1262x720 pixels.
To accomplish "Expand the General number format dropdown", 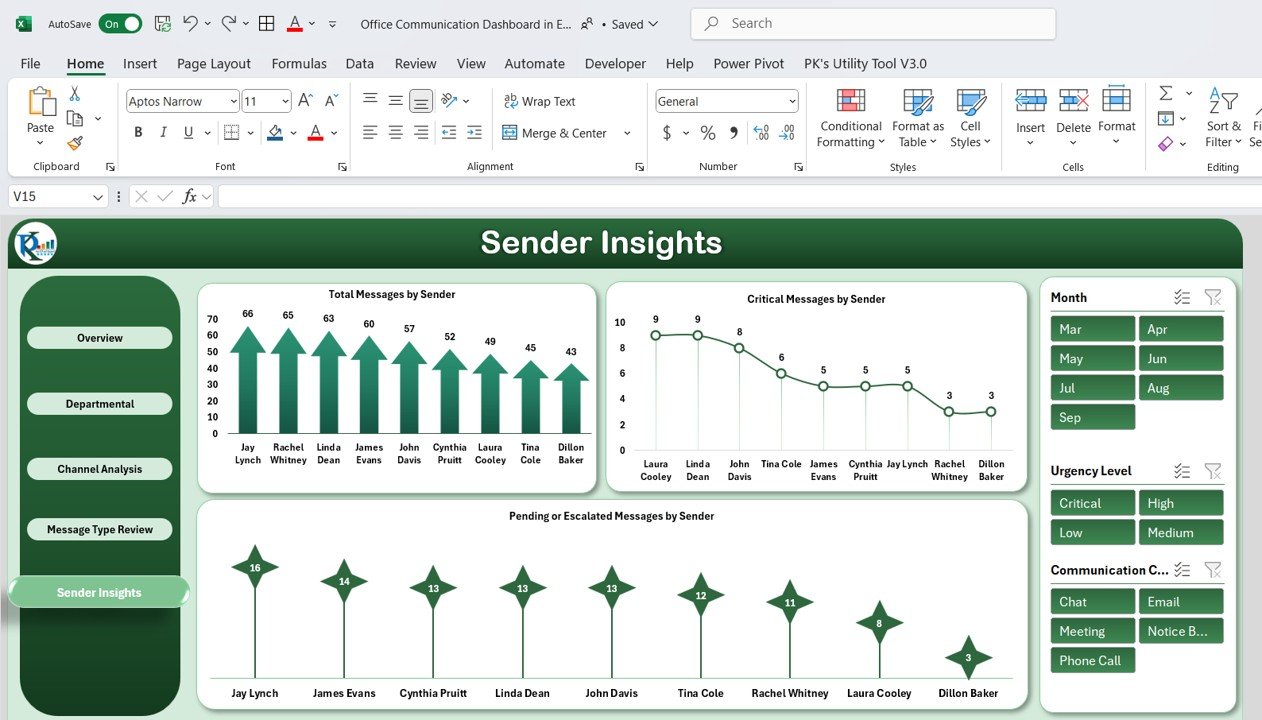I will coord(792,101).
